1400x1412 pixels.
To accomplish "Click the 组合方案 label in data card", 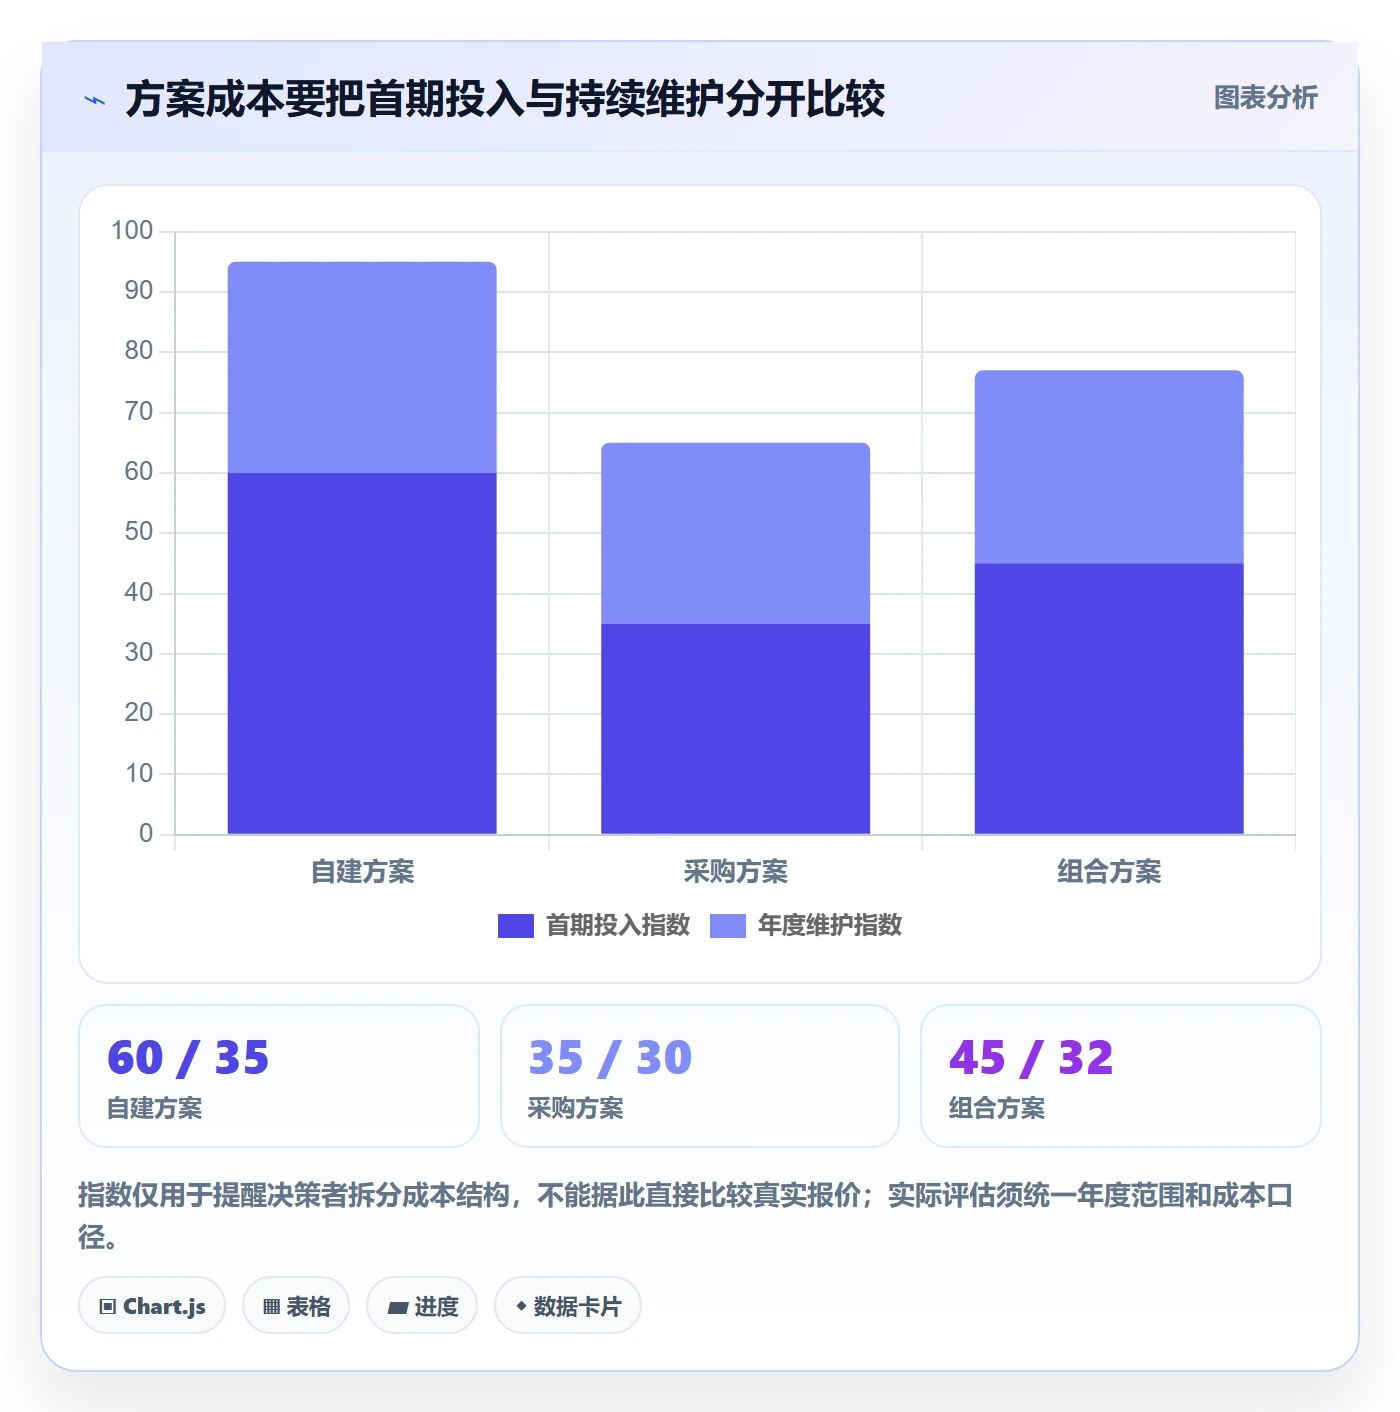I will 997,1108.
